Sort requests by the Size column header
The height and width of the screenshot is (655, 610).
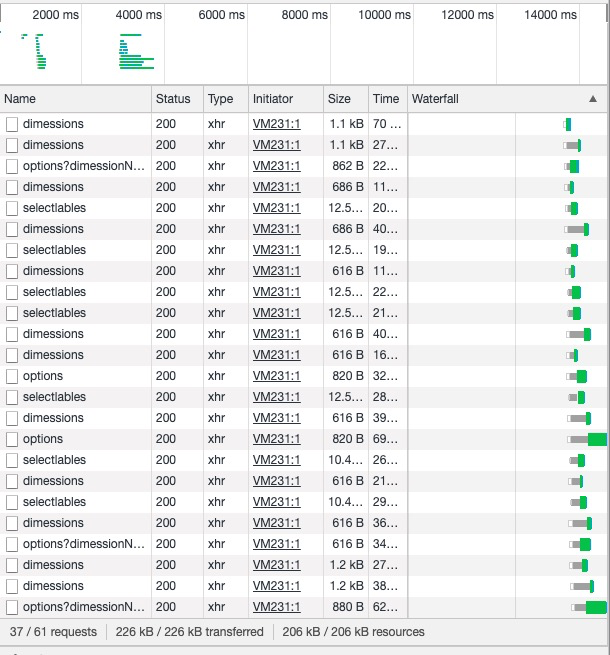point(340,99)
